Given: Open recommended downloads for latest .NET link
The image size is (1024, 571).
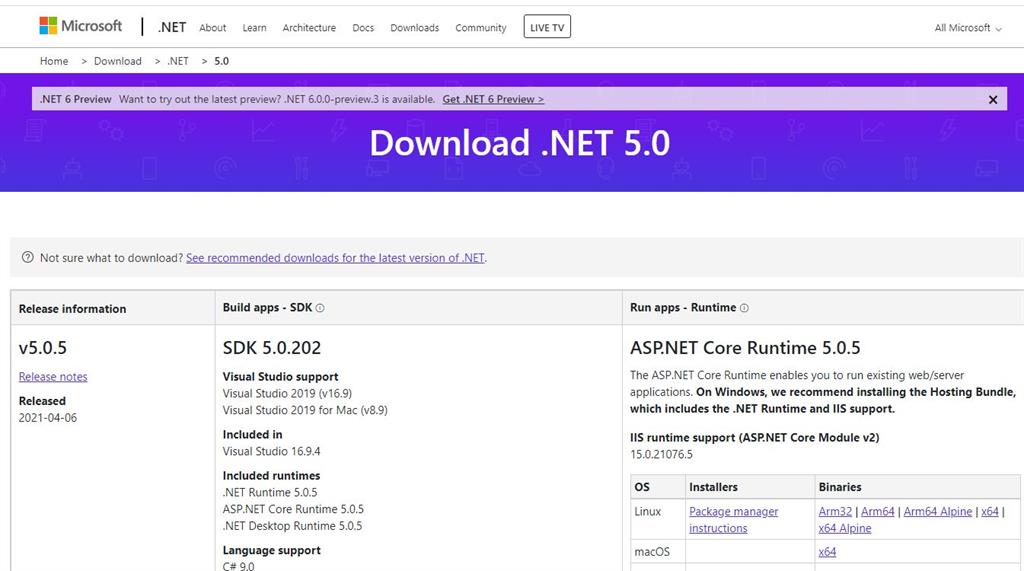Looking at the screenshot, I should pyautogui.click(x=335, y=258).
